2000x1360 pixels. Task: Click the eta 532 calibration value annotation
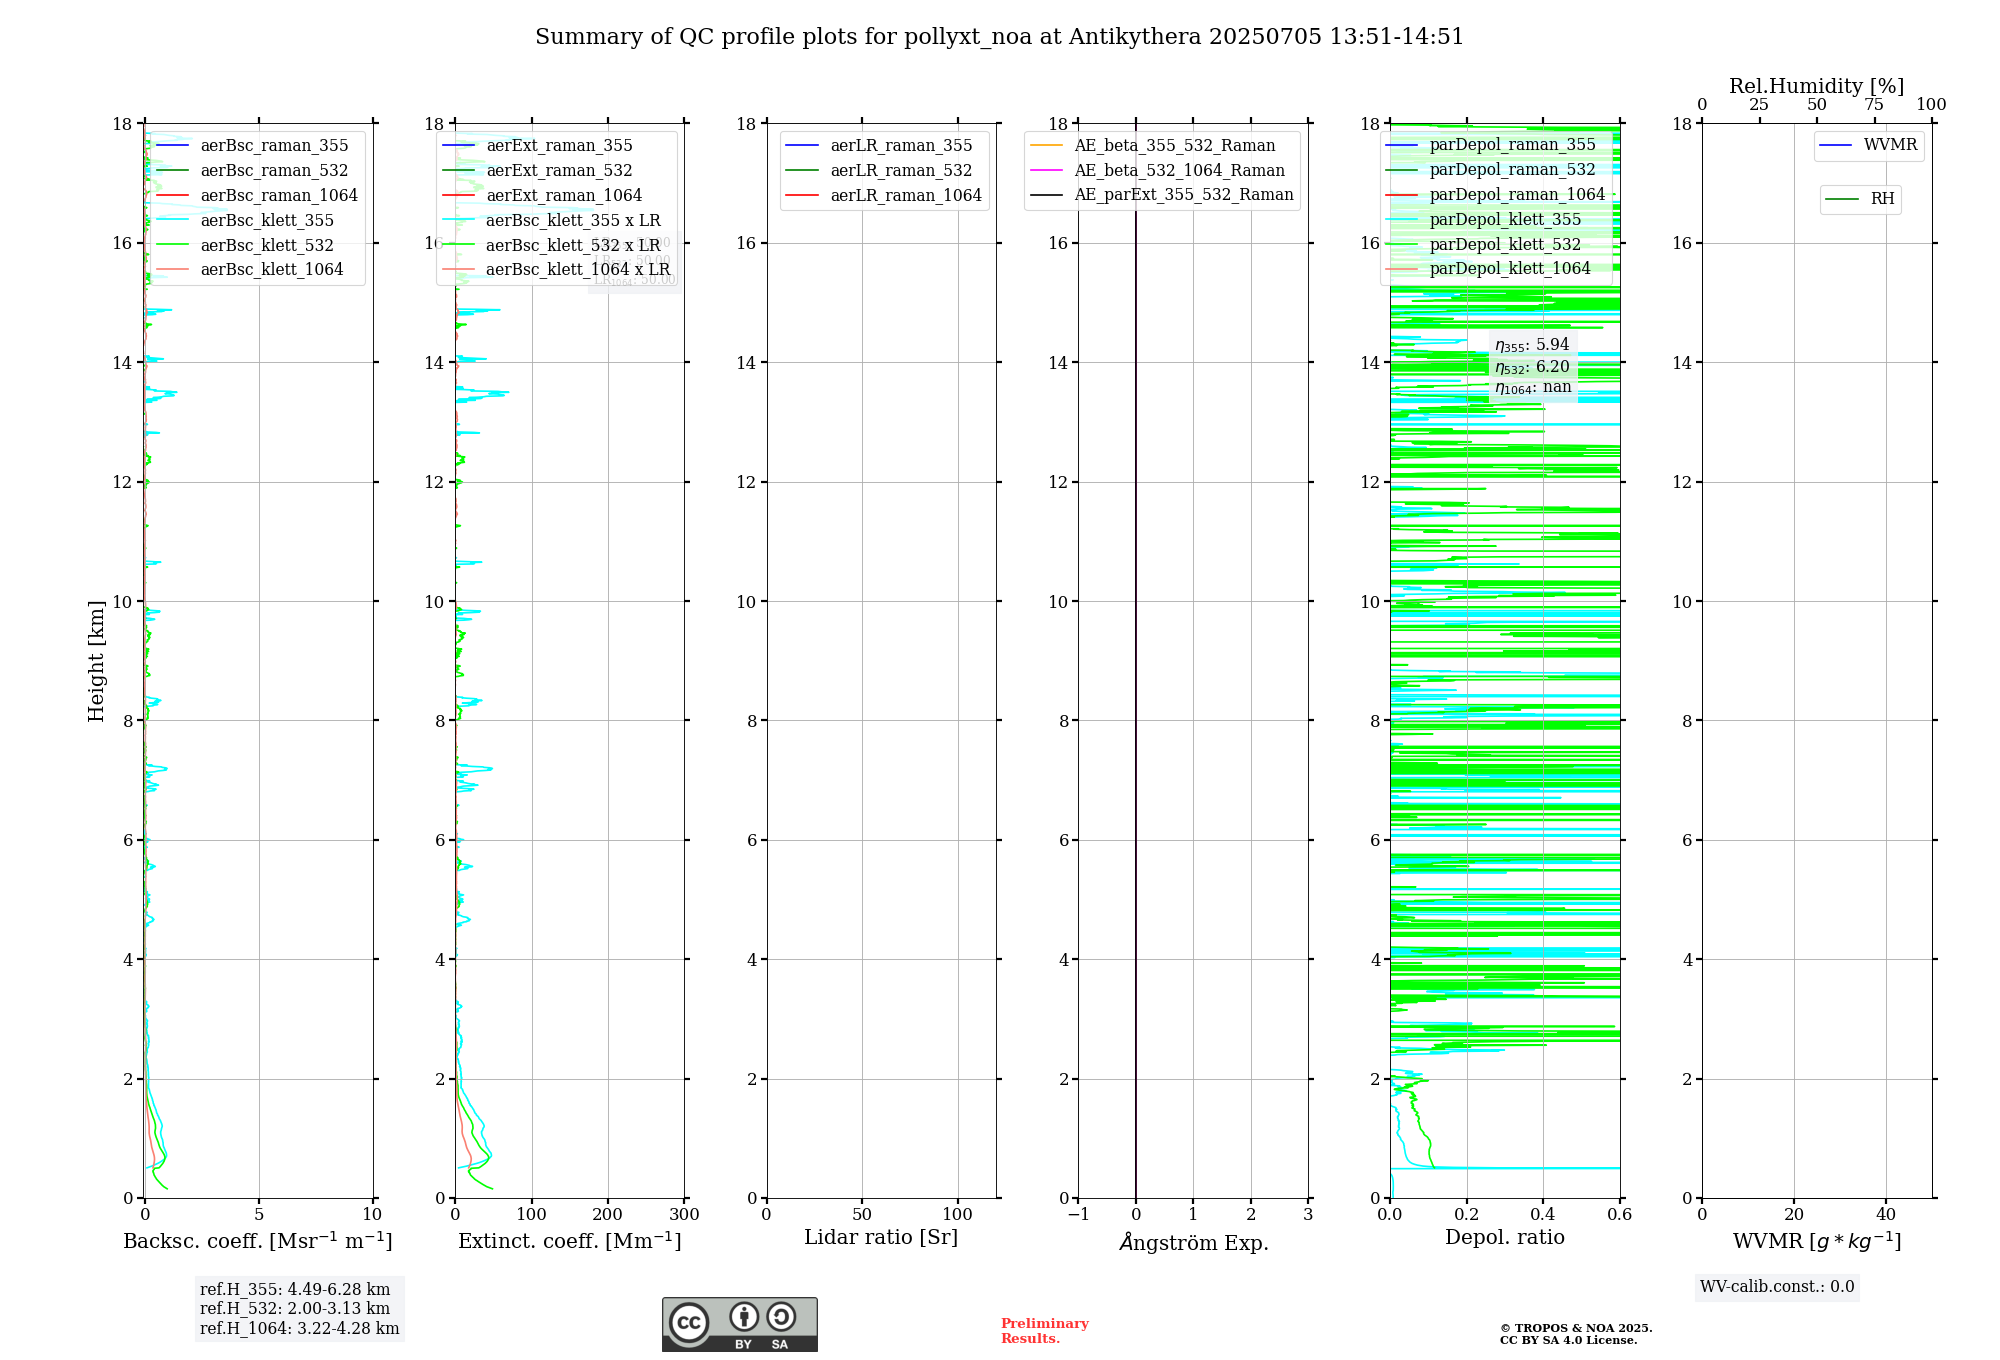[x=1532, y=367]
